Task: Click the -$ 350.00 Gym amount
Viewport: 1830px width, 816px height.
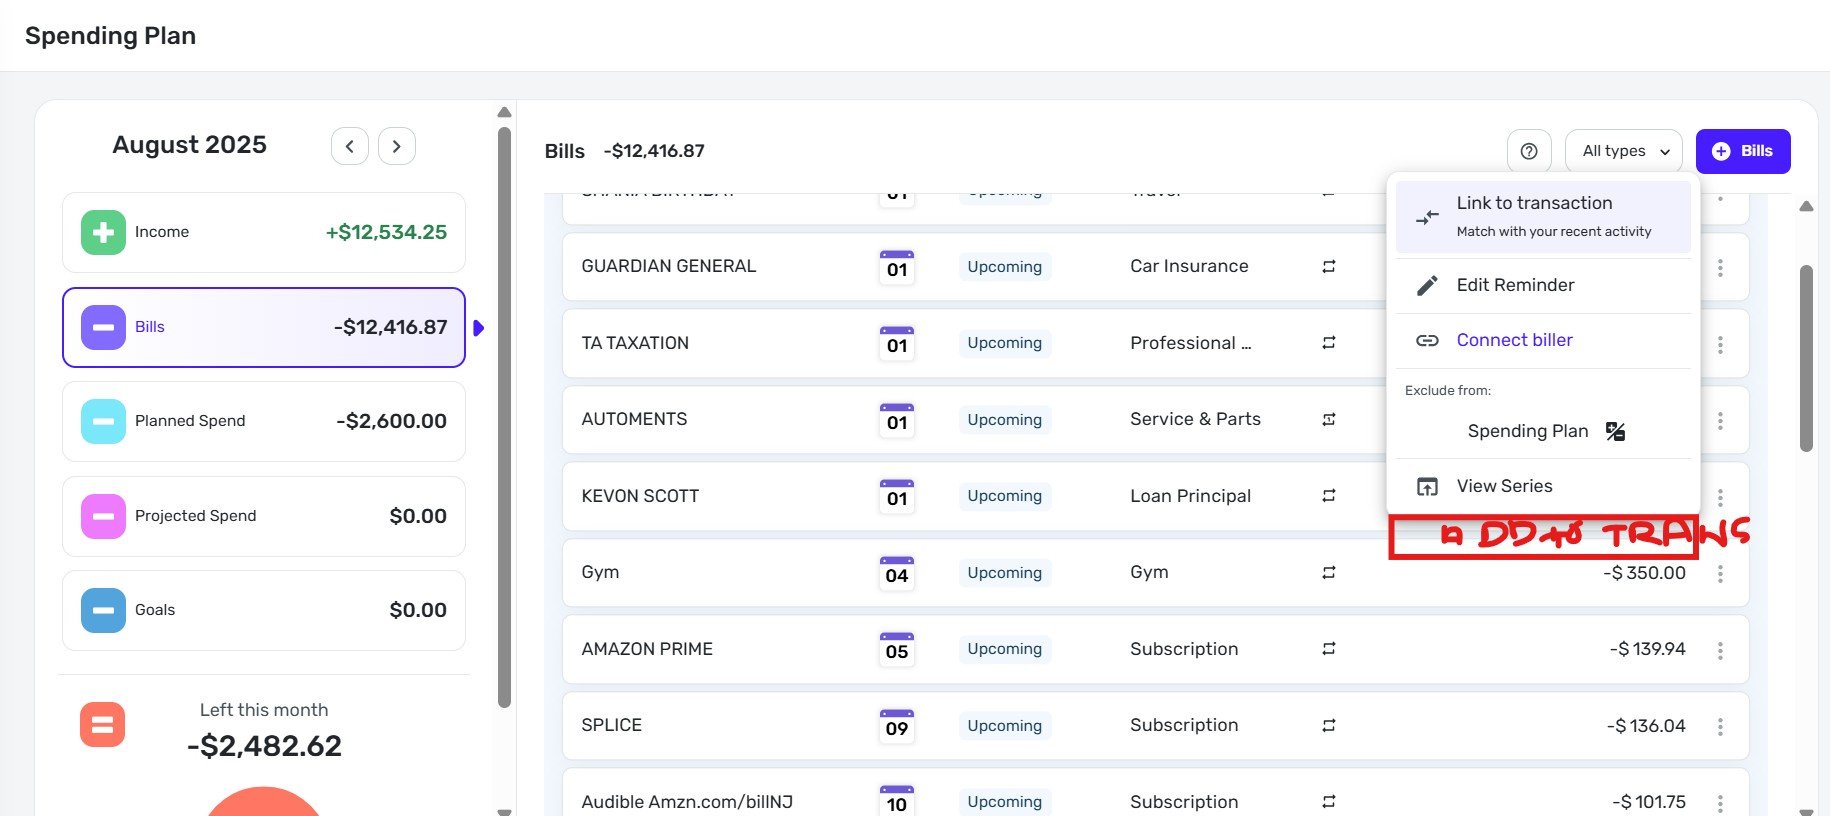Action: (x=1644, y=573)
